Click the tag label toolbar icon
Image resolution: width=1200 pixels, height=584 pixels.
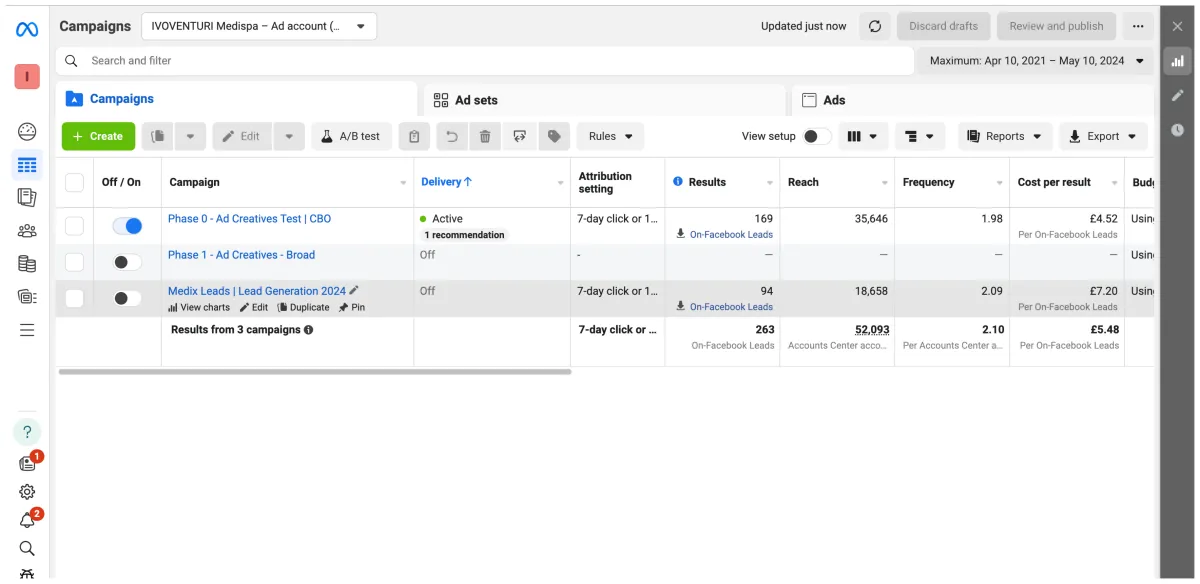(x=554, y=136)
